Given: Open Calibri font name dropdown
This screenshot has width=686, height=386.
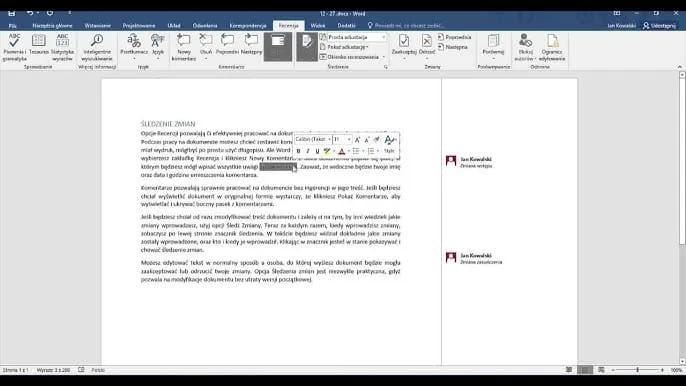Looking at the screenshot, I should [329, 139].
